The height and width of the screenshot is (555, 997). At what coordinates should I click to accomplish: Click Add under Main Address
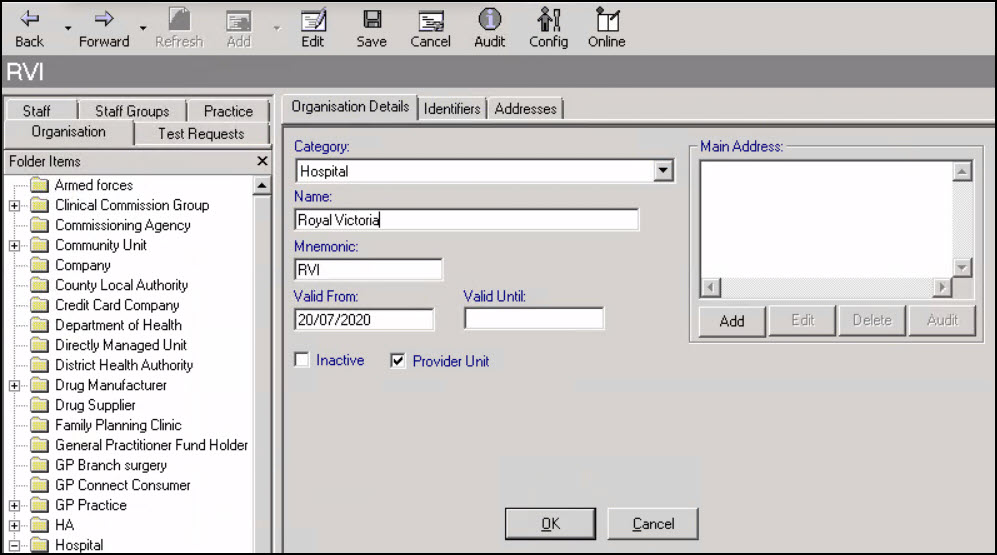(x=731, y=321)
